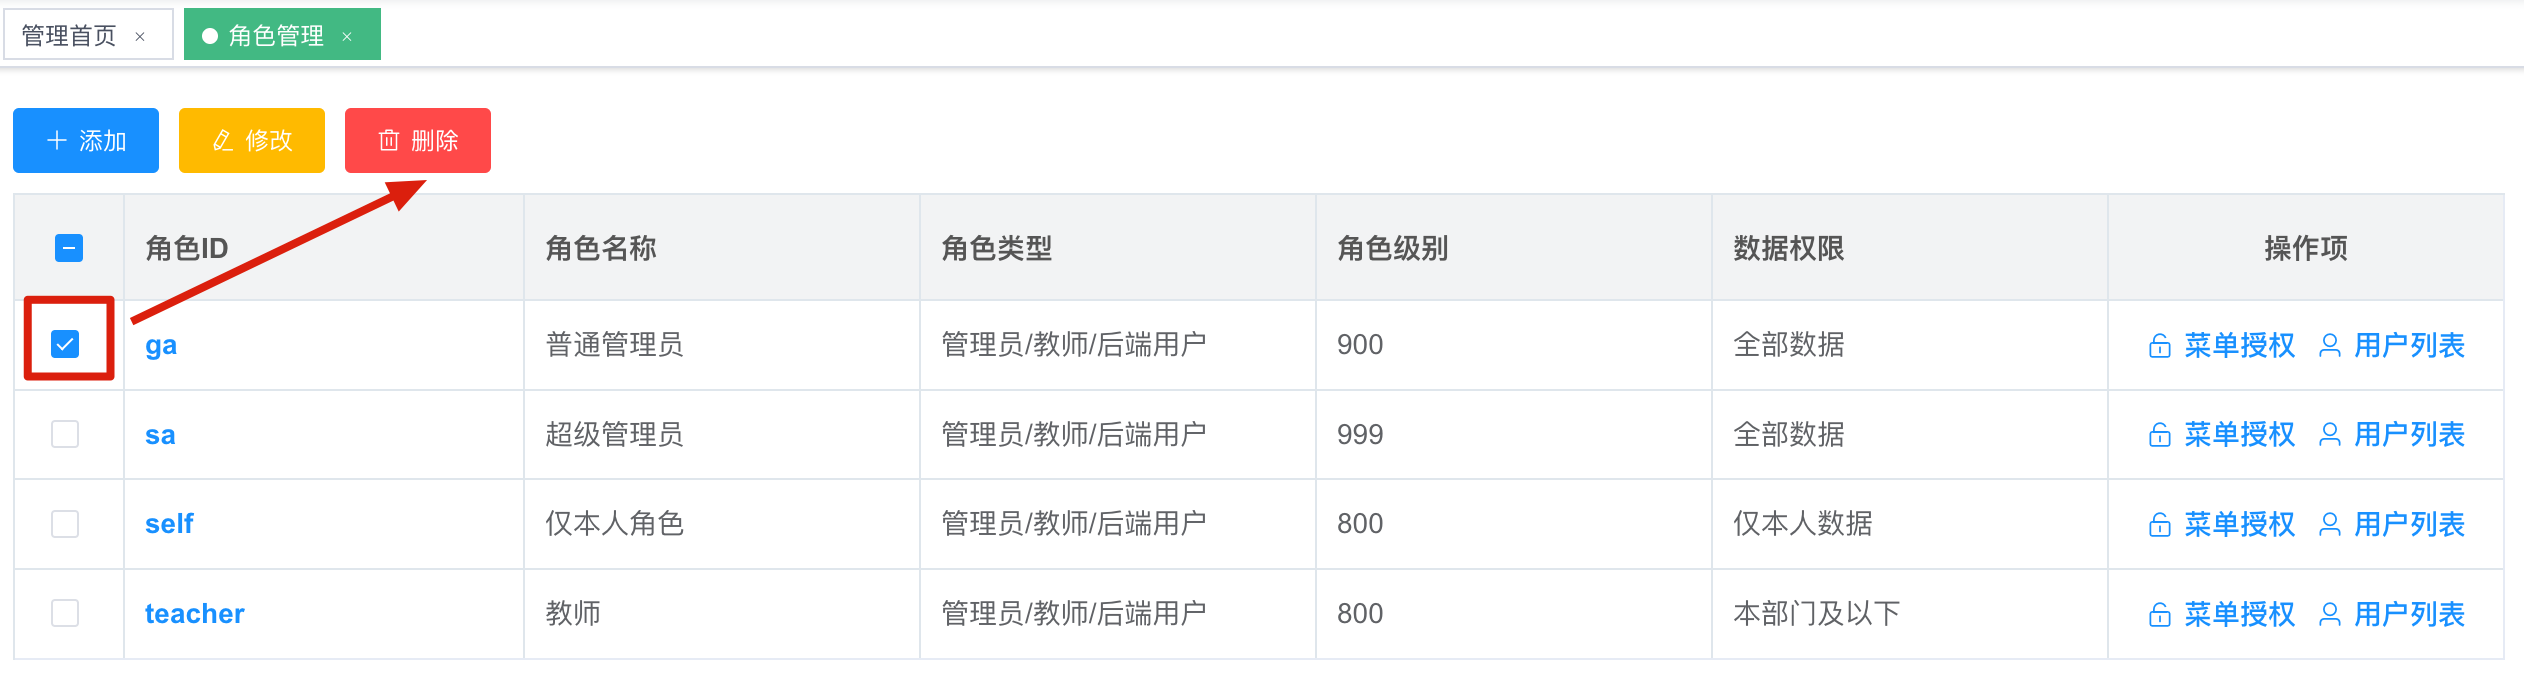Open the teacher role ID link
Image resolution: width=2524 pixels, height=678 pixels.
pos(195,613)
